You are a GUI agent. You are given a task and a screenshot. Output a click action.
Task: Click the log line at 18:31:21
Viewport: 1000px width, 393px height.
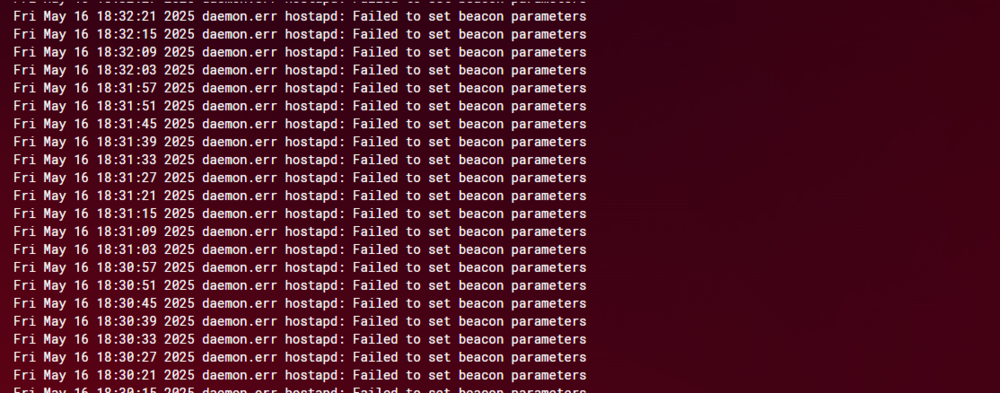(300, 195)
